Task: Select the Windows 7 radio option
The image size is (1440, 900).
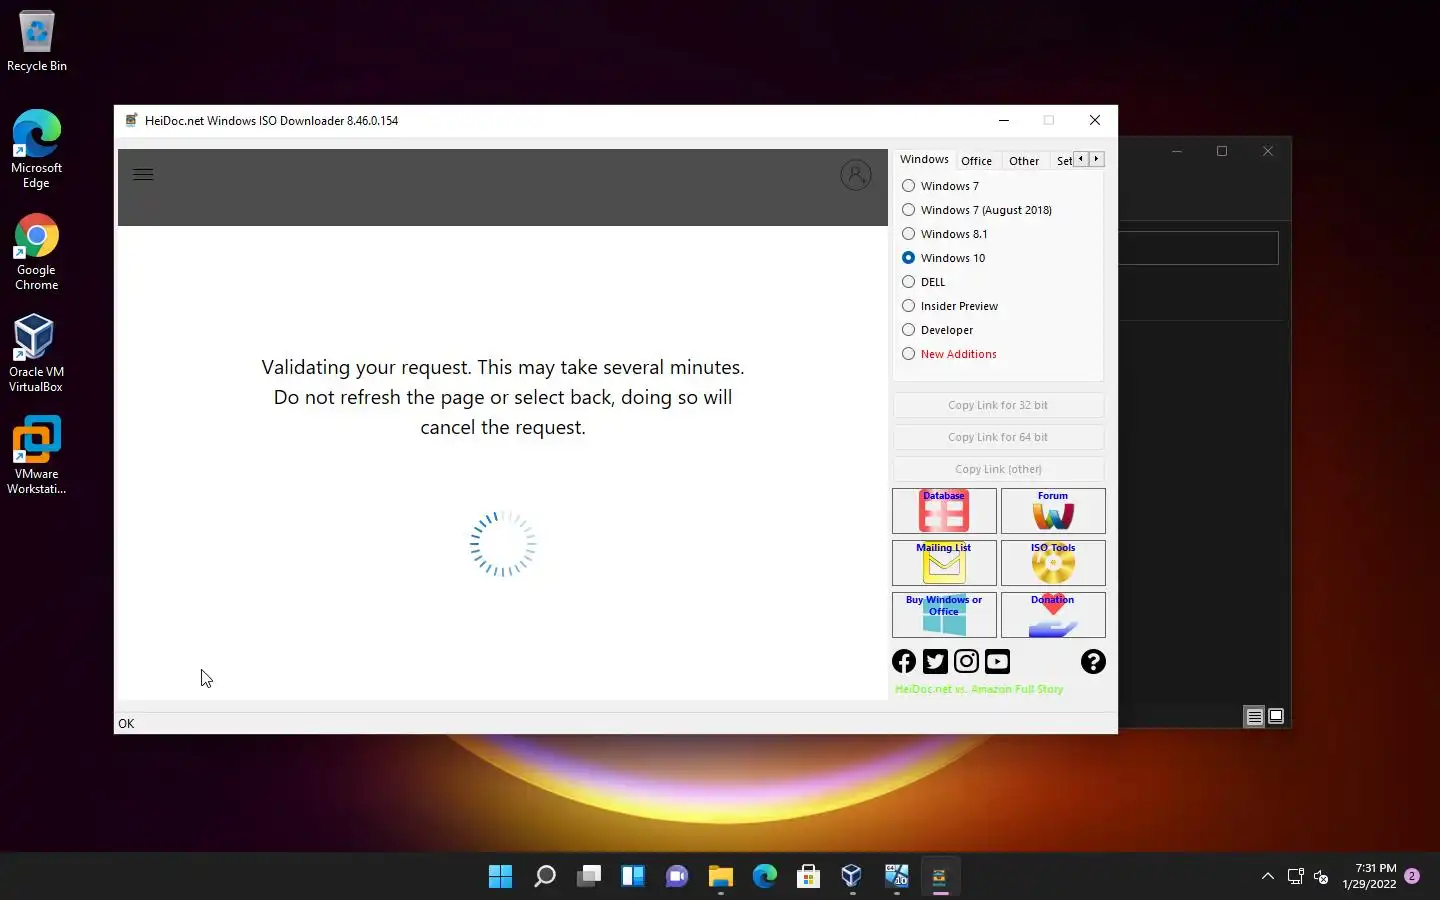Action: [x=940, y=186]
